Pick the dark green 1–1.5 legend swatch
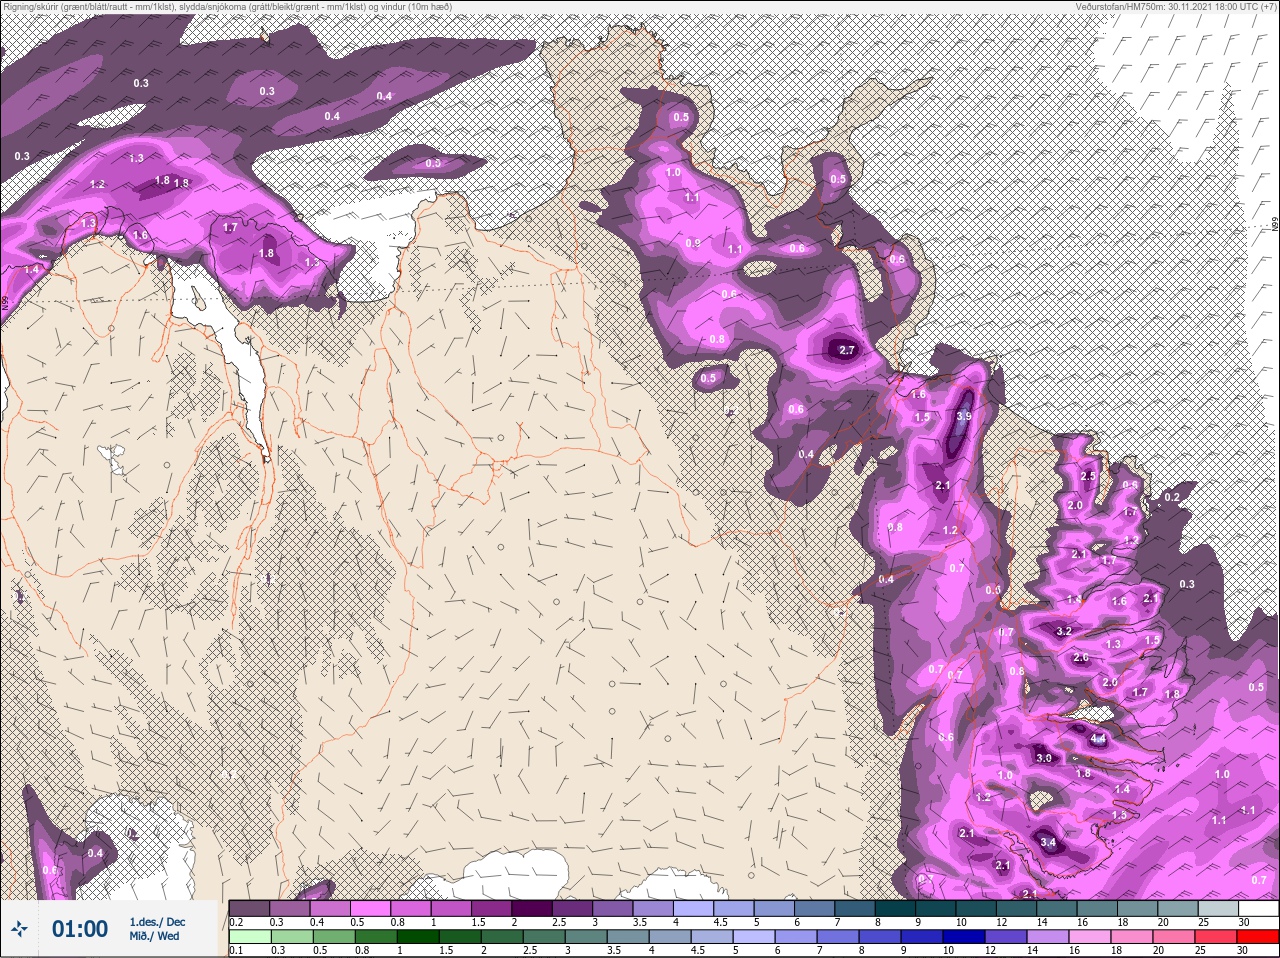Viewport: 1280px width, 958px height. [x=419, y=937]
